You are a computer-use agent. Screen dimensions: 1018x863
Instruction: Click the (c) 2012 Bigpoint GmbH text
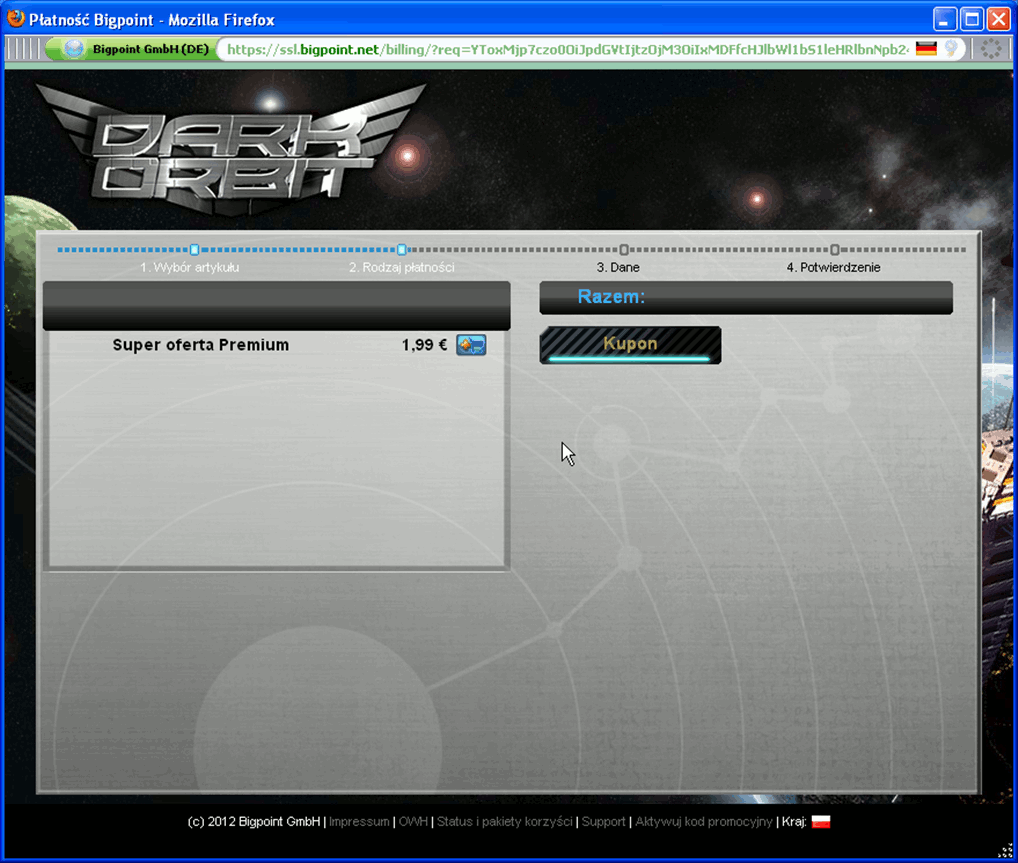tap(253, 821)
